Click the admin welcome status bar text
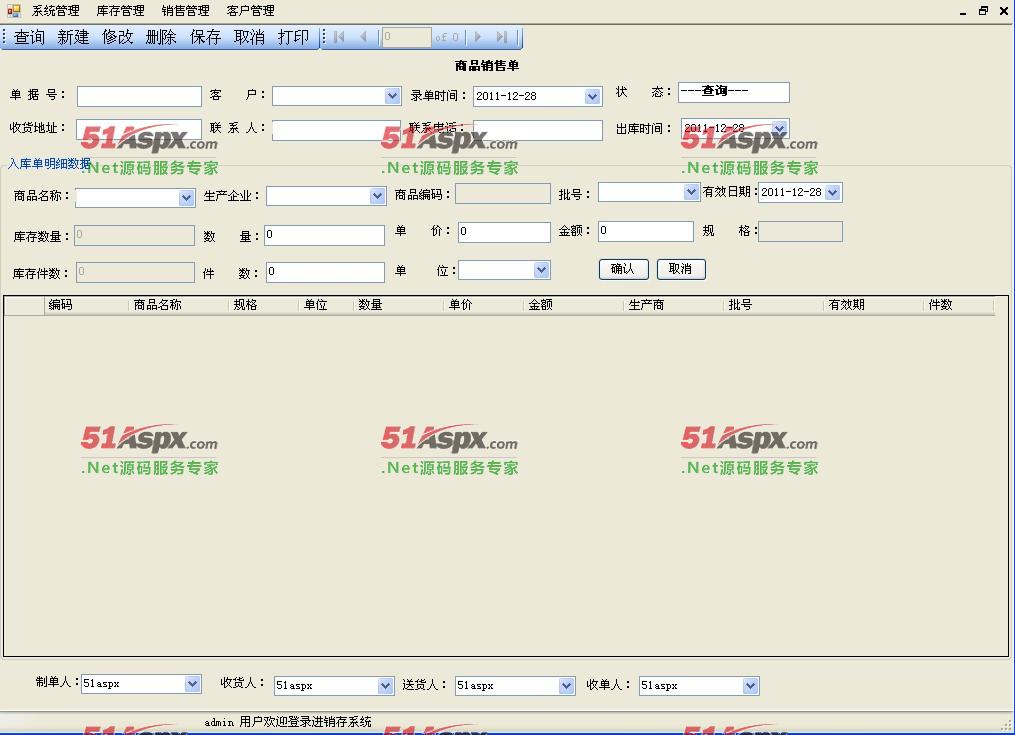 (288, 721)
